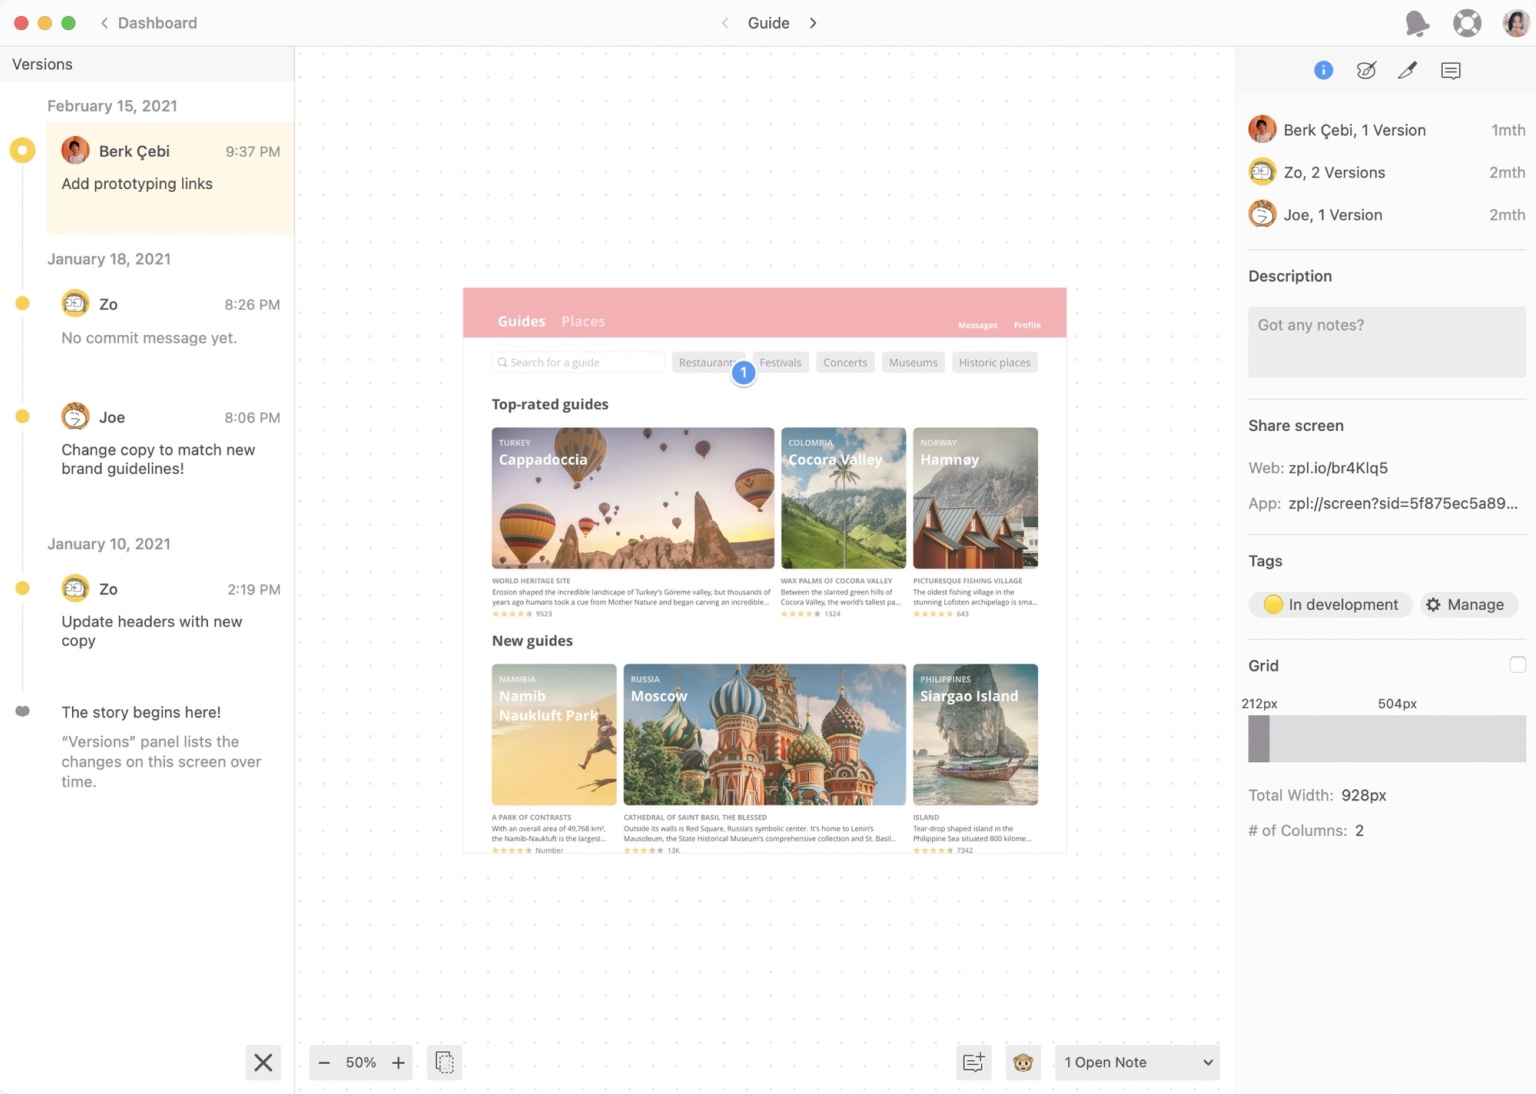Viewport: 1536px width, 1094px height.
Task: Select the snapshot capture tool
Action: point(444,1062)
